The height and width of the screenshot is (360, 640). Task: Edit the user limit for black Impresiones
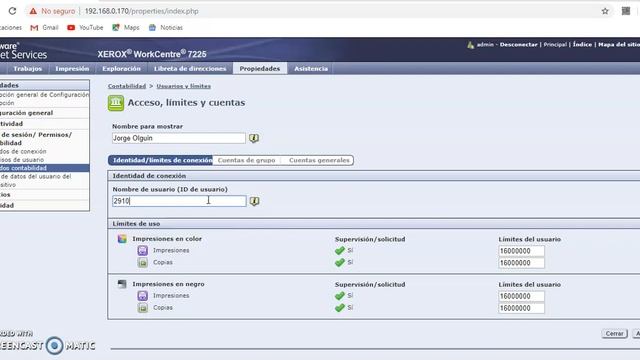(x=521, y=296)
